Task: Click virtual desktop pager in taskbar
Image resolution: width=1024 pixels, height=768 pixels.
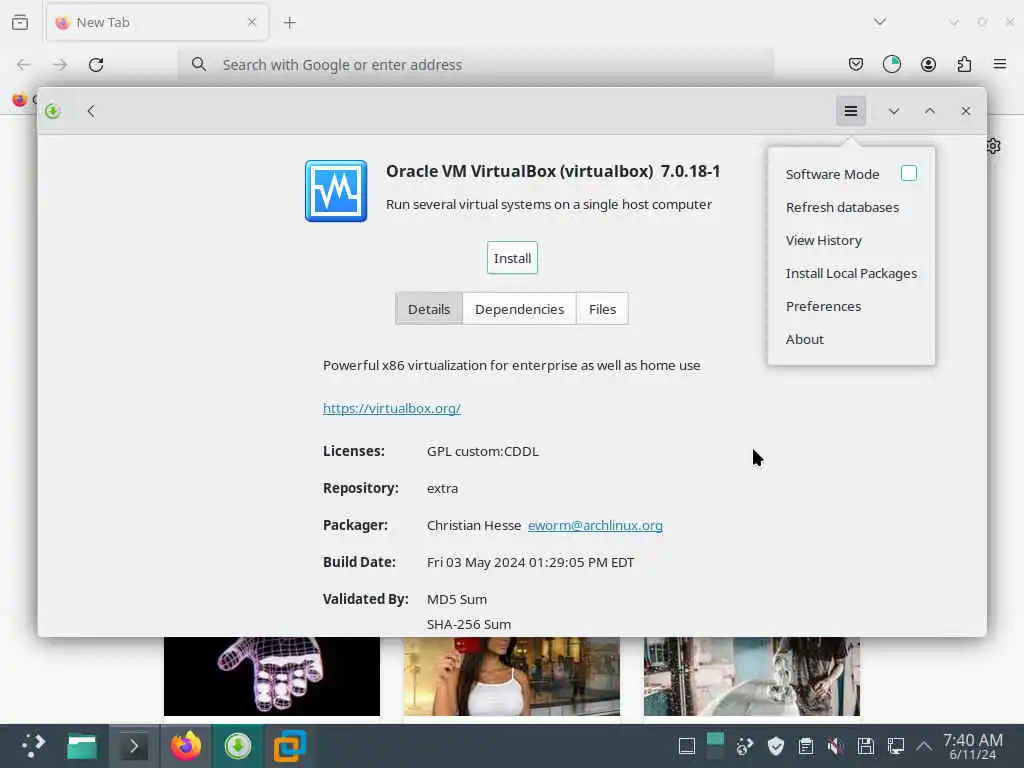Action: [x=715, y=746]
